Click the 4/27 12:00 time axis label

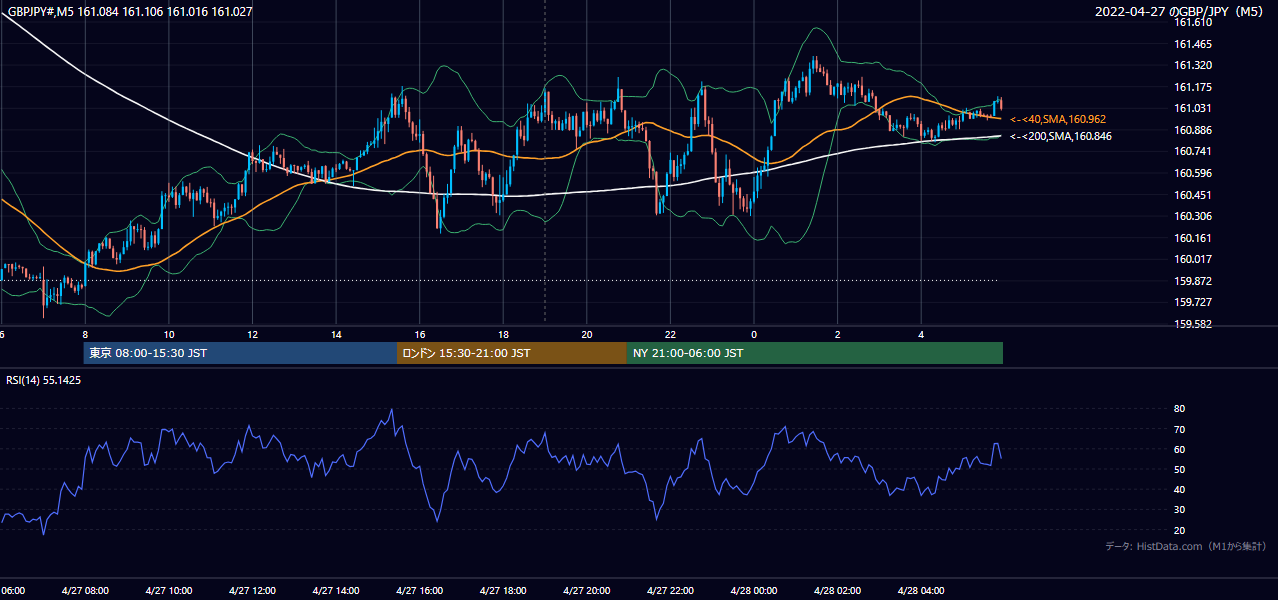click(x=252, y=591)
